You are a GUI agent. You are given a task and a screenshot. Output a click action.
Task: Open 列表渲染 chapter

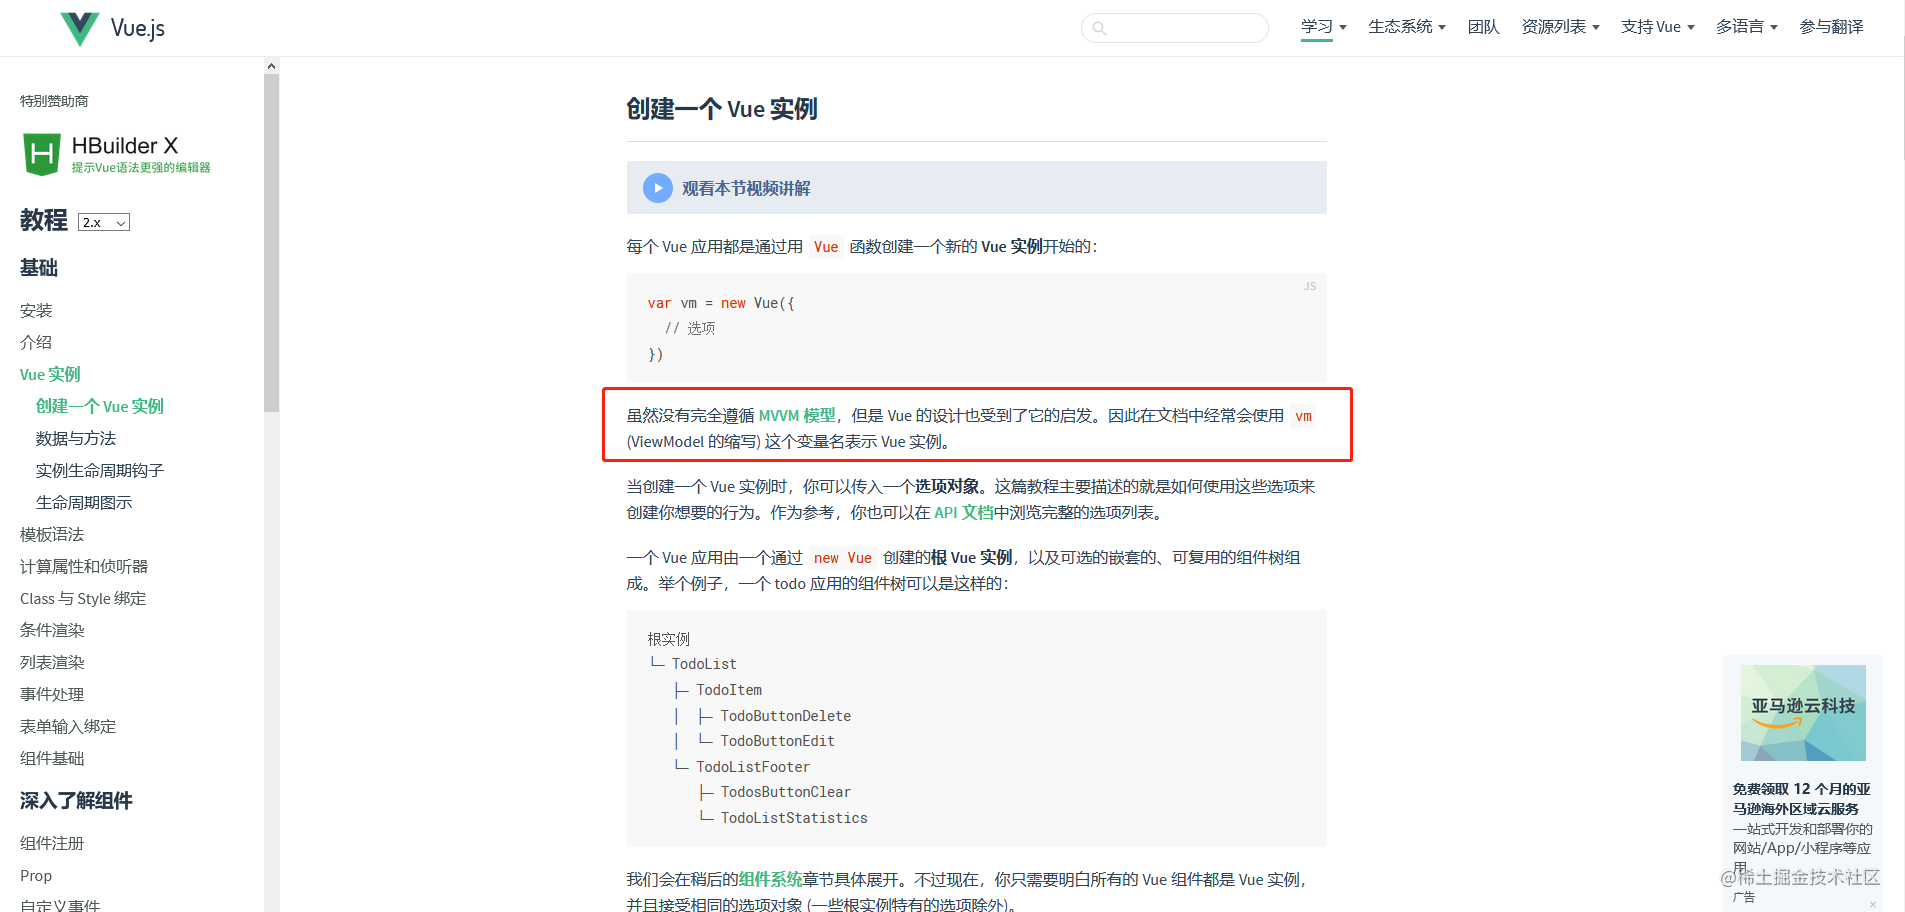[x=52, y=662]
